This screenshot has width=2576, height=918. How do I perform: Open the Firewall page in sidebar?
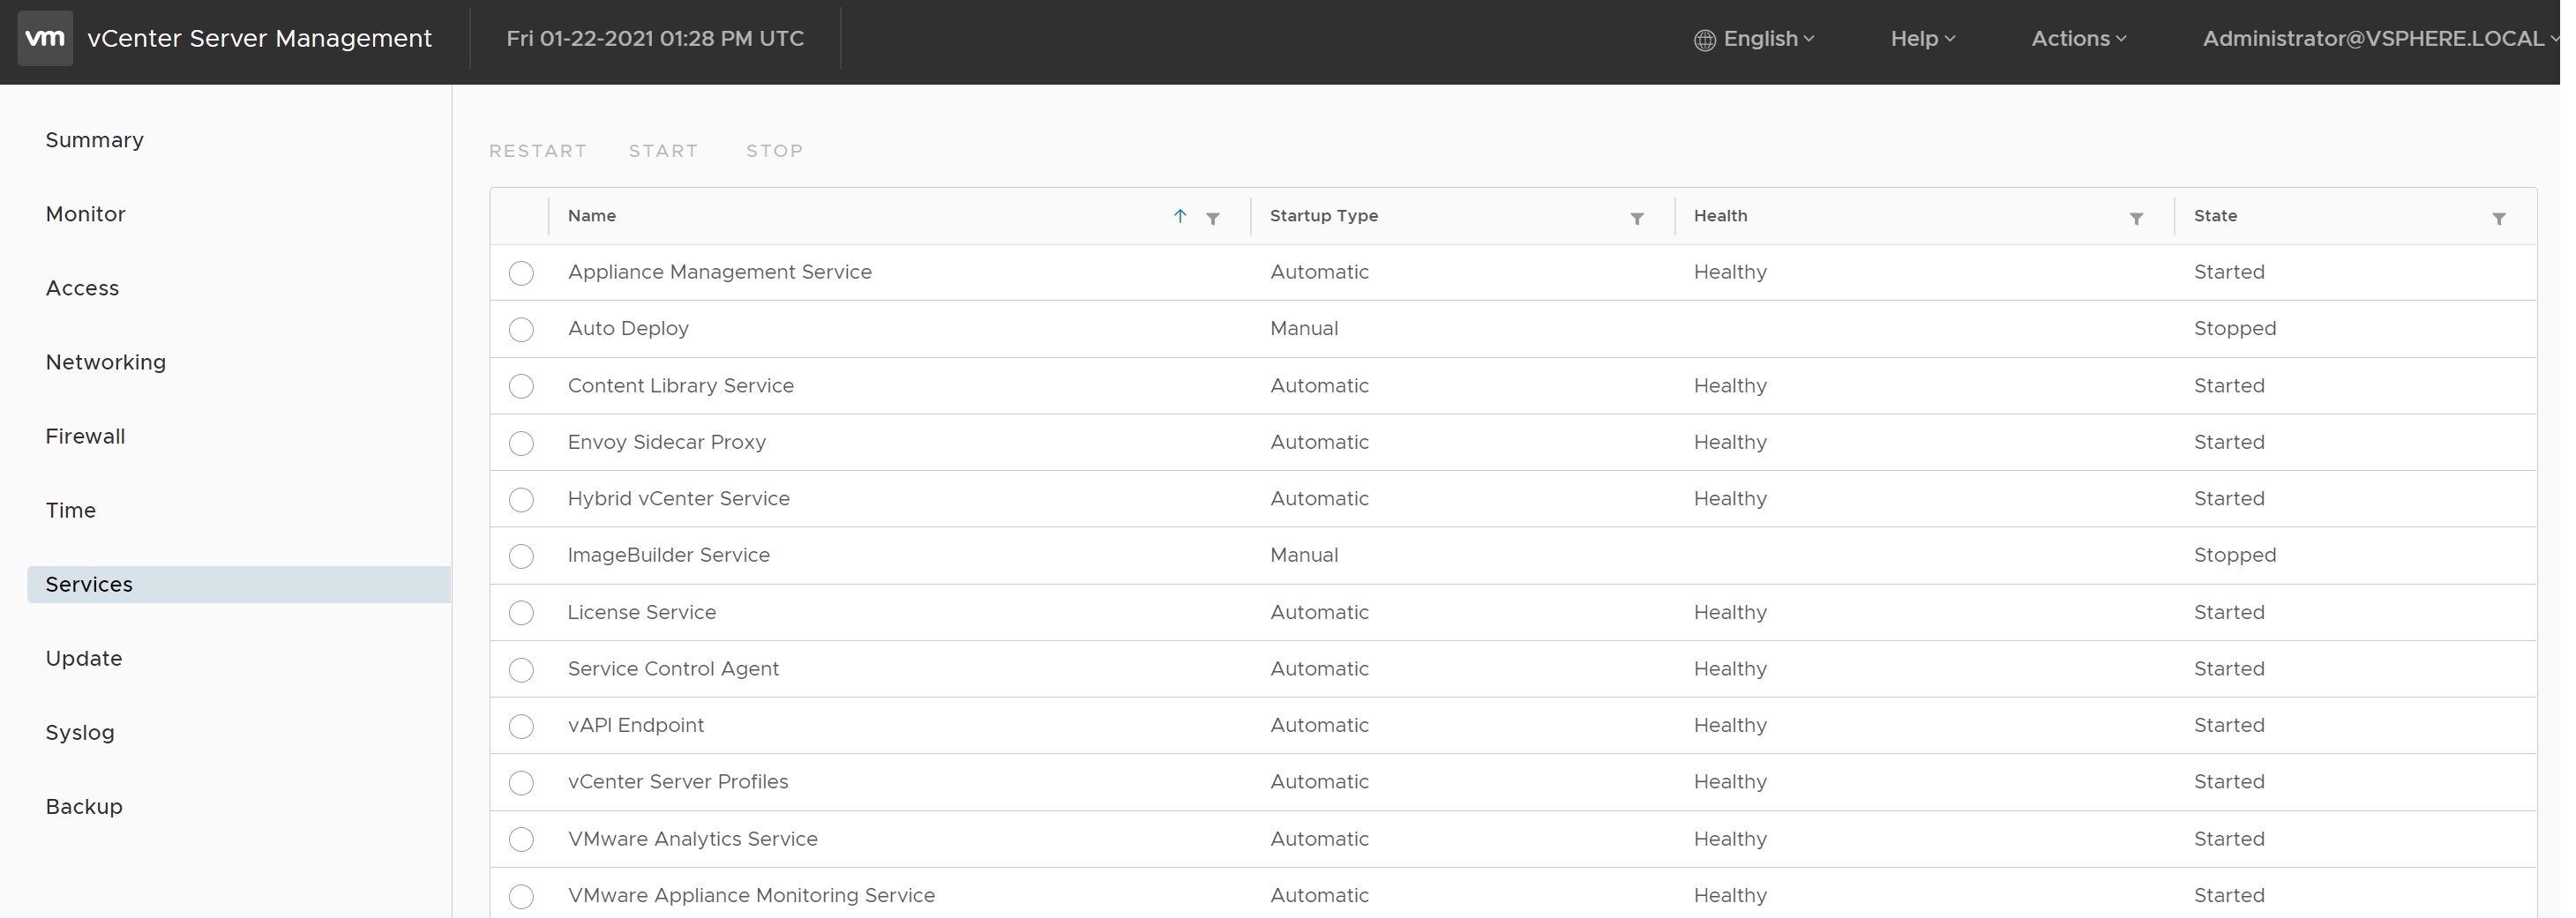coord(85,436)
